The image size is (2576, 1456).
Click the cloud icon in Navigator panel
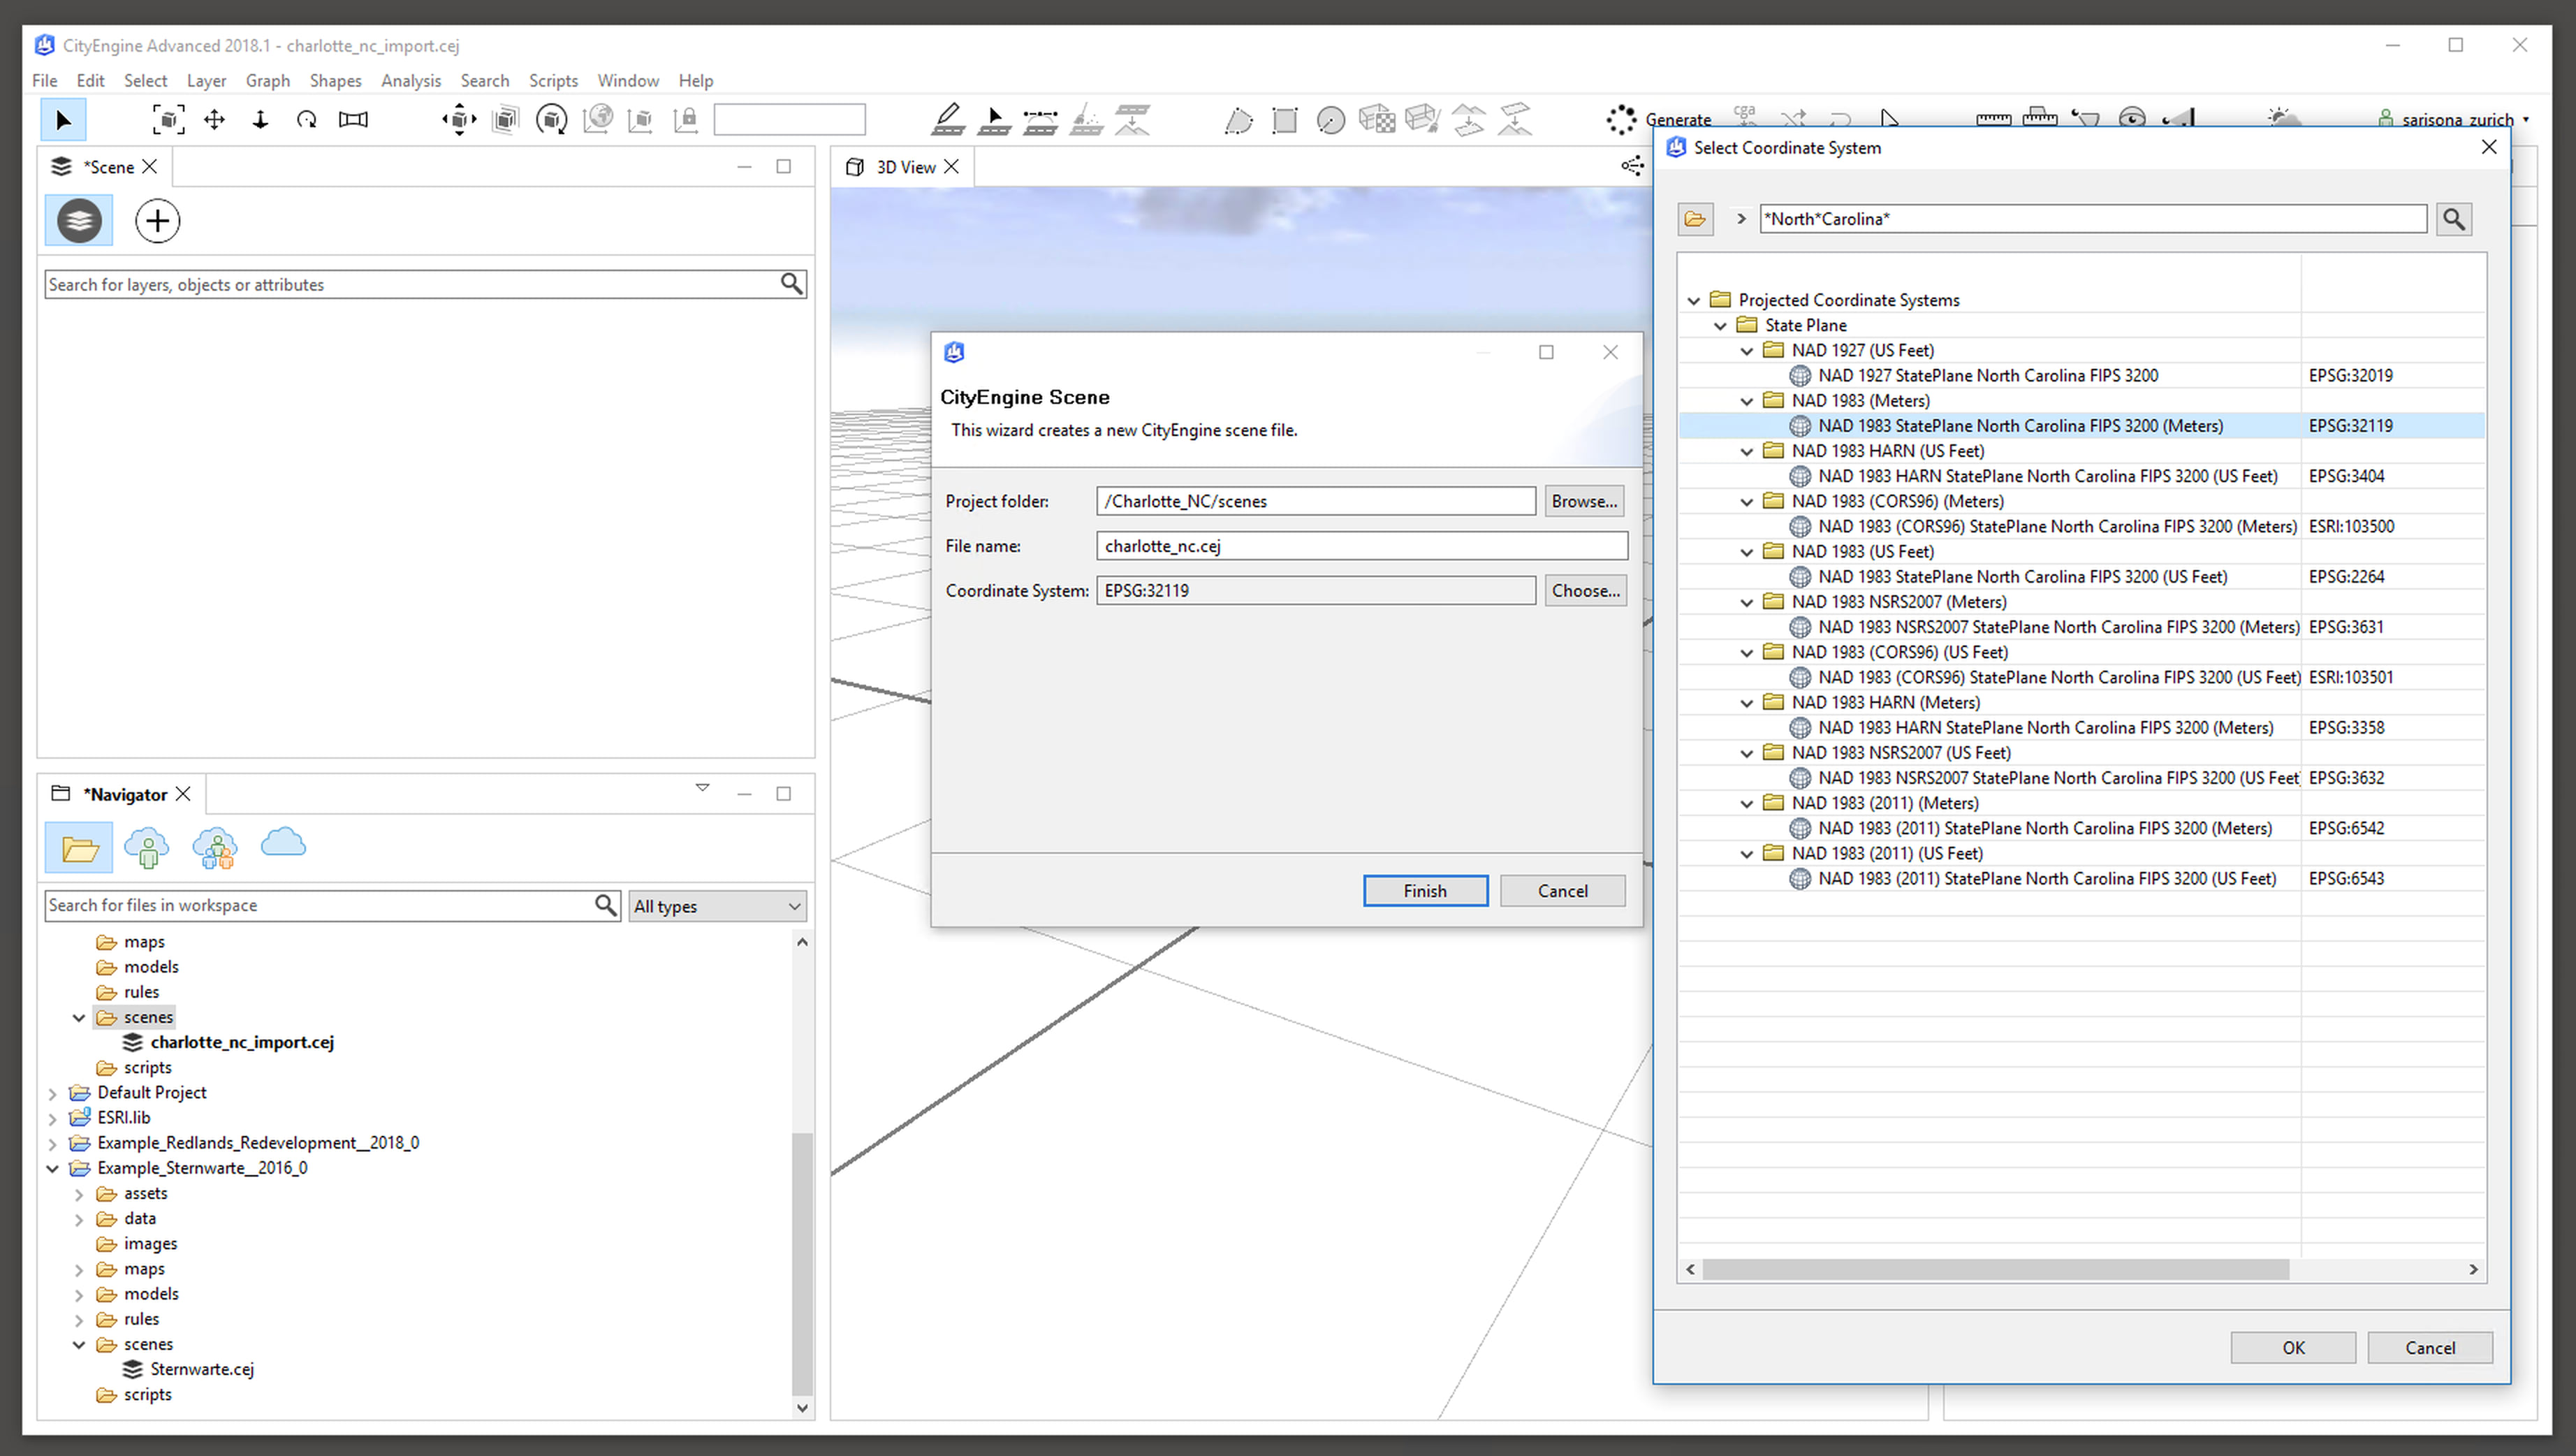283,843
